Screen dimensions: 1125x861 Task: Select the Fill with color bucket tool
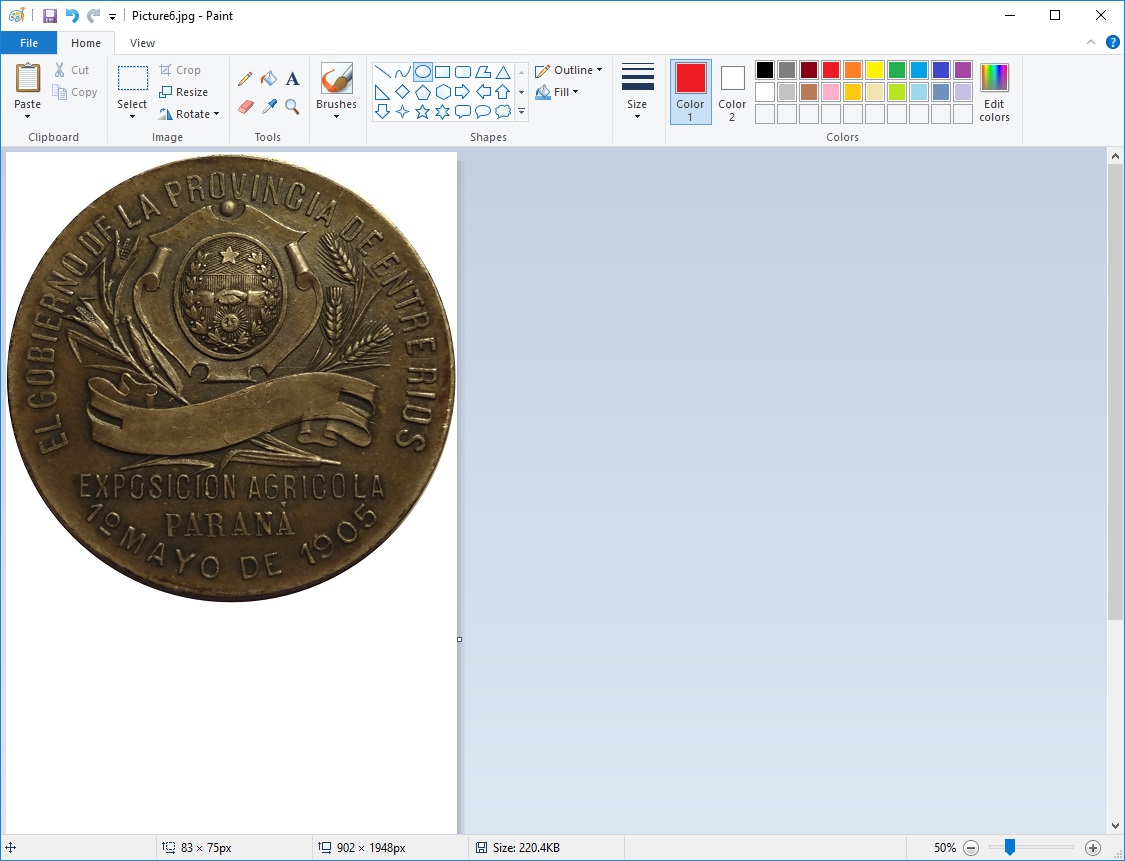(x=269, y=79)
